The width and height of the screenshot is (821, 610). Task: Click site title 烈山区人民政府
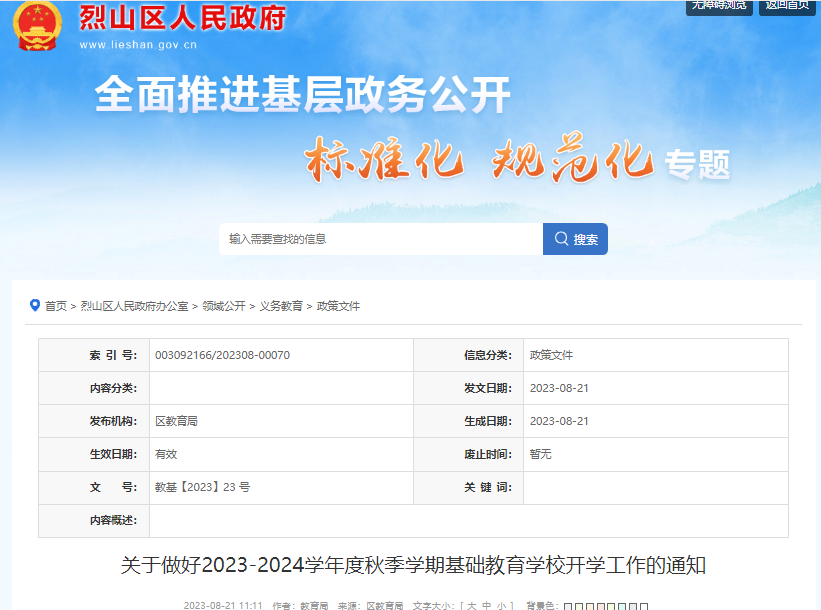182,18
